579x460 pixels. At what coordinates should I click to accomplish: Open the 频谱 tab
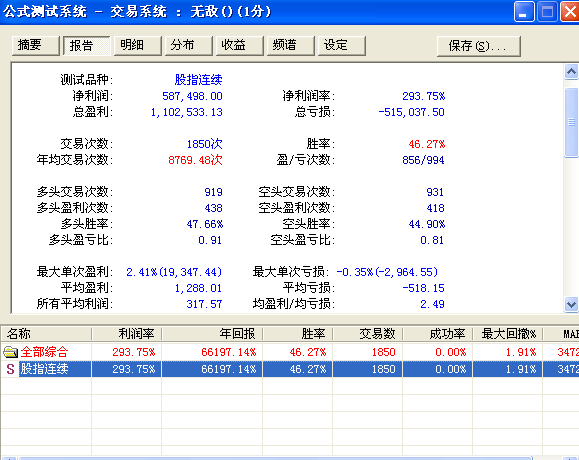tap(291, 46)
